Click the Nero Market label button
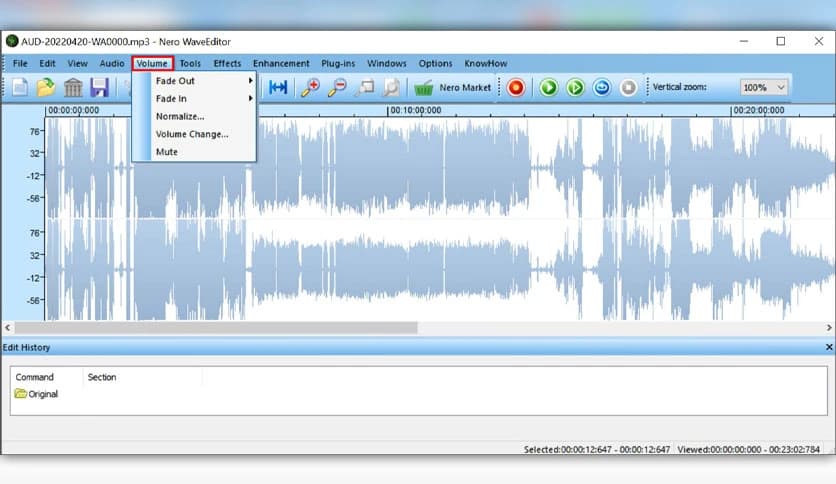Image resolution: width=836 pixels, height=484 pixels. click(465, 87)
